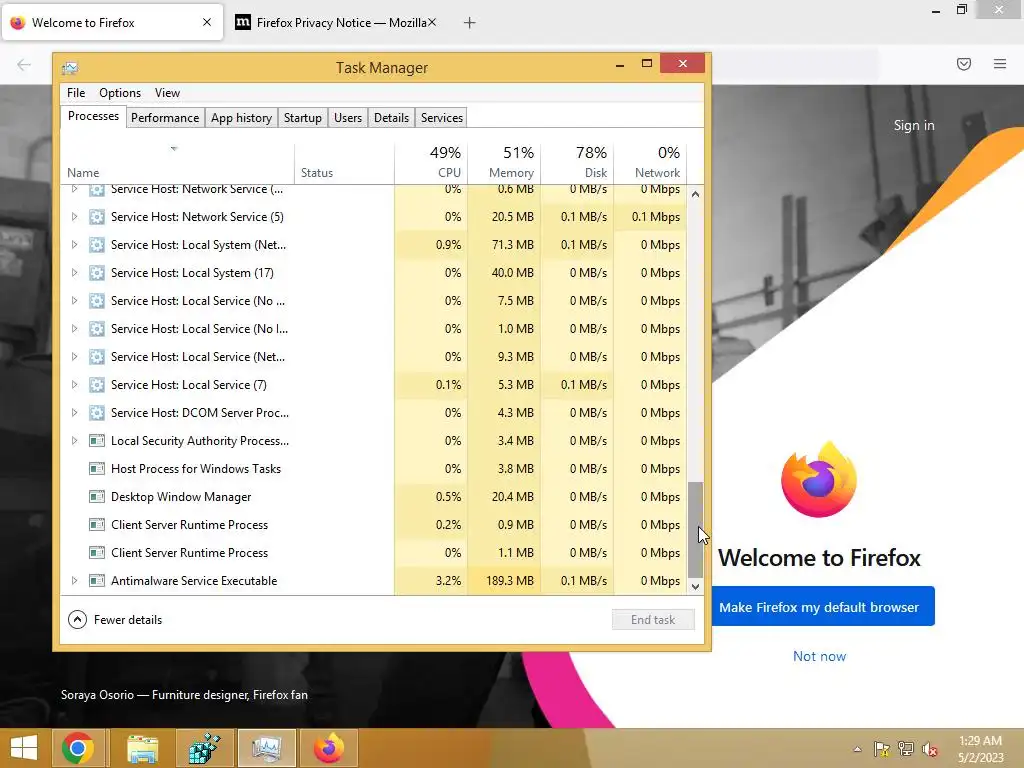Click the Not now link
Screen dimensions: 1024x768
point(819,656)
